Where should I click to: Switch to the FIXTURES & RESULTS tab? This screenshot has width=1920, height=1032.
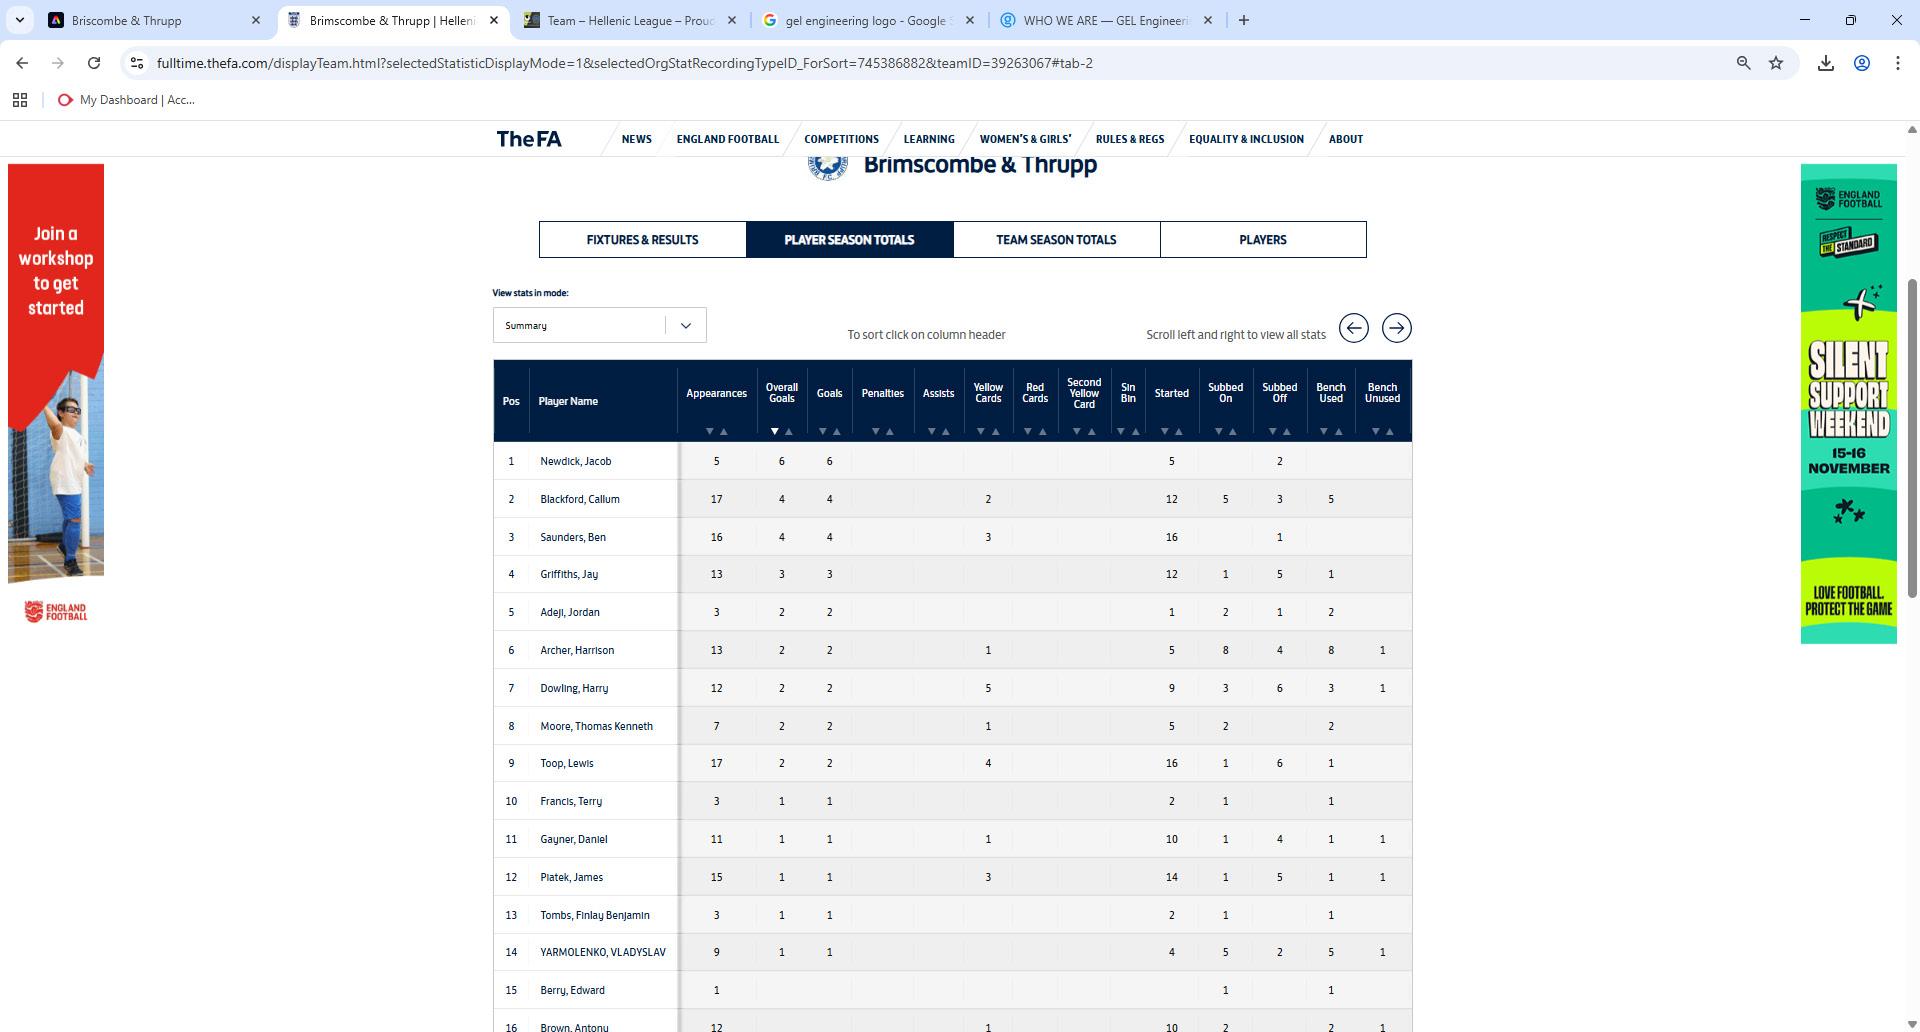(x=643, y=240)
